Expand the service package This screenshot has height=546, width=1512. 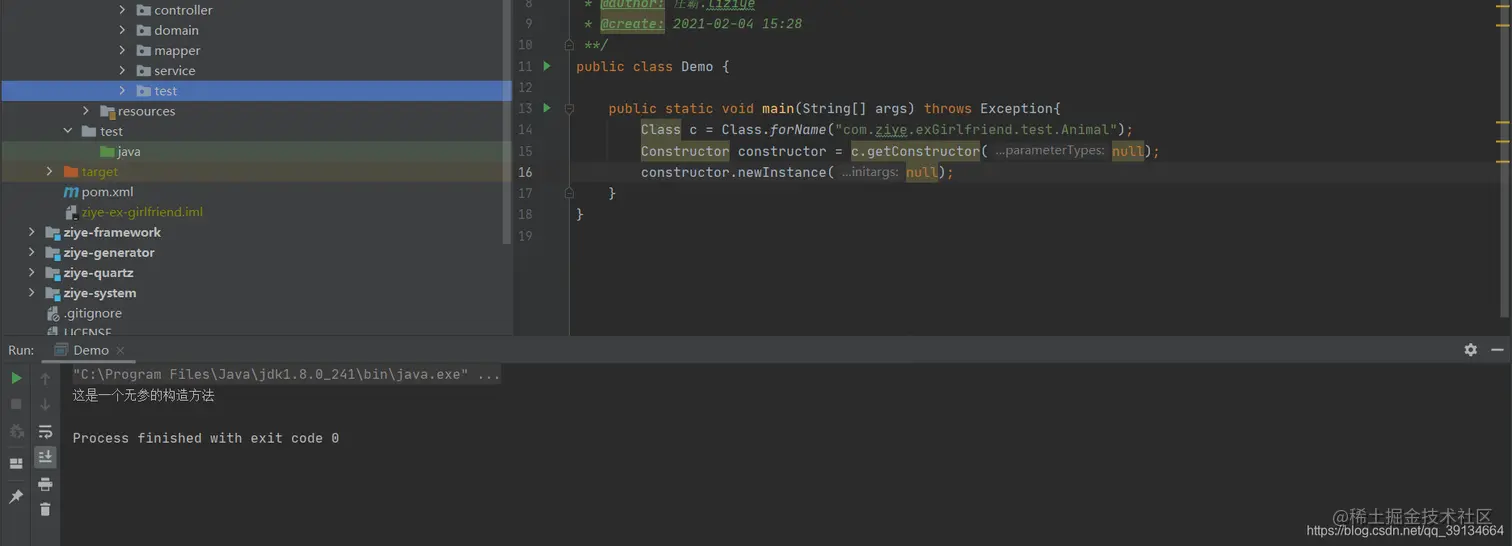coord(122,70)
